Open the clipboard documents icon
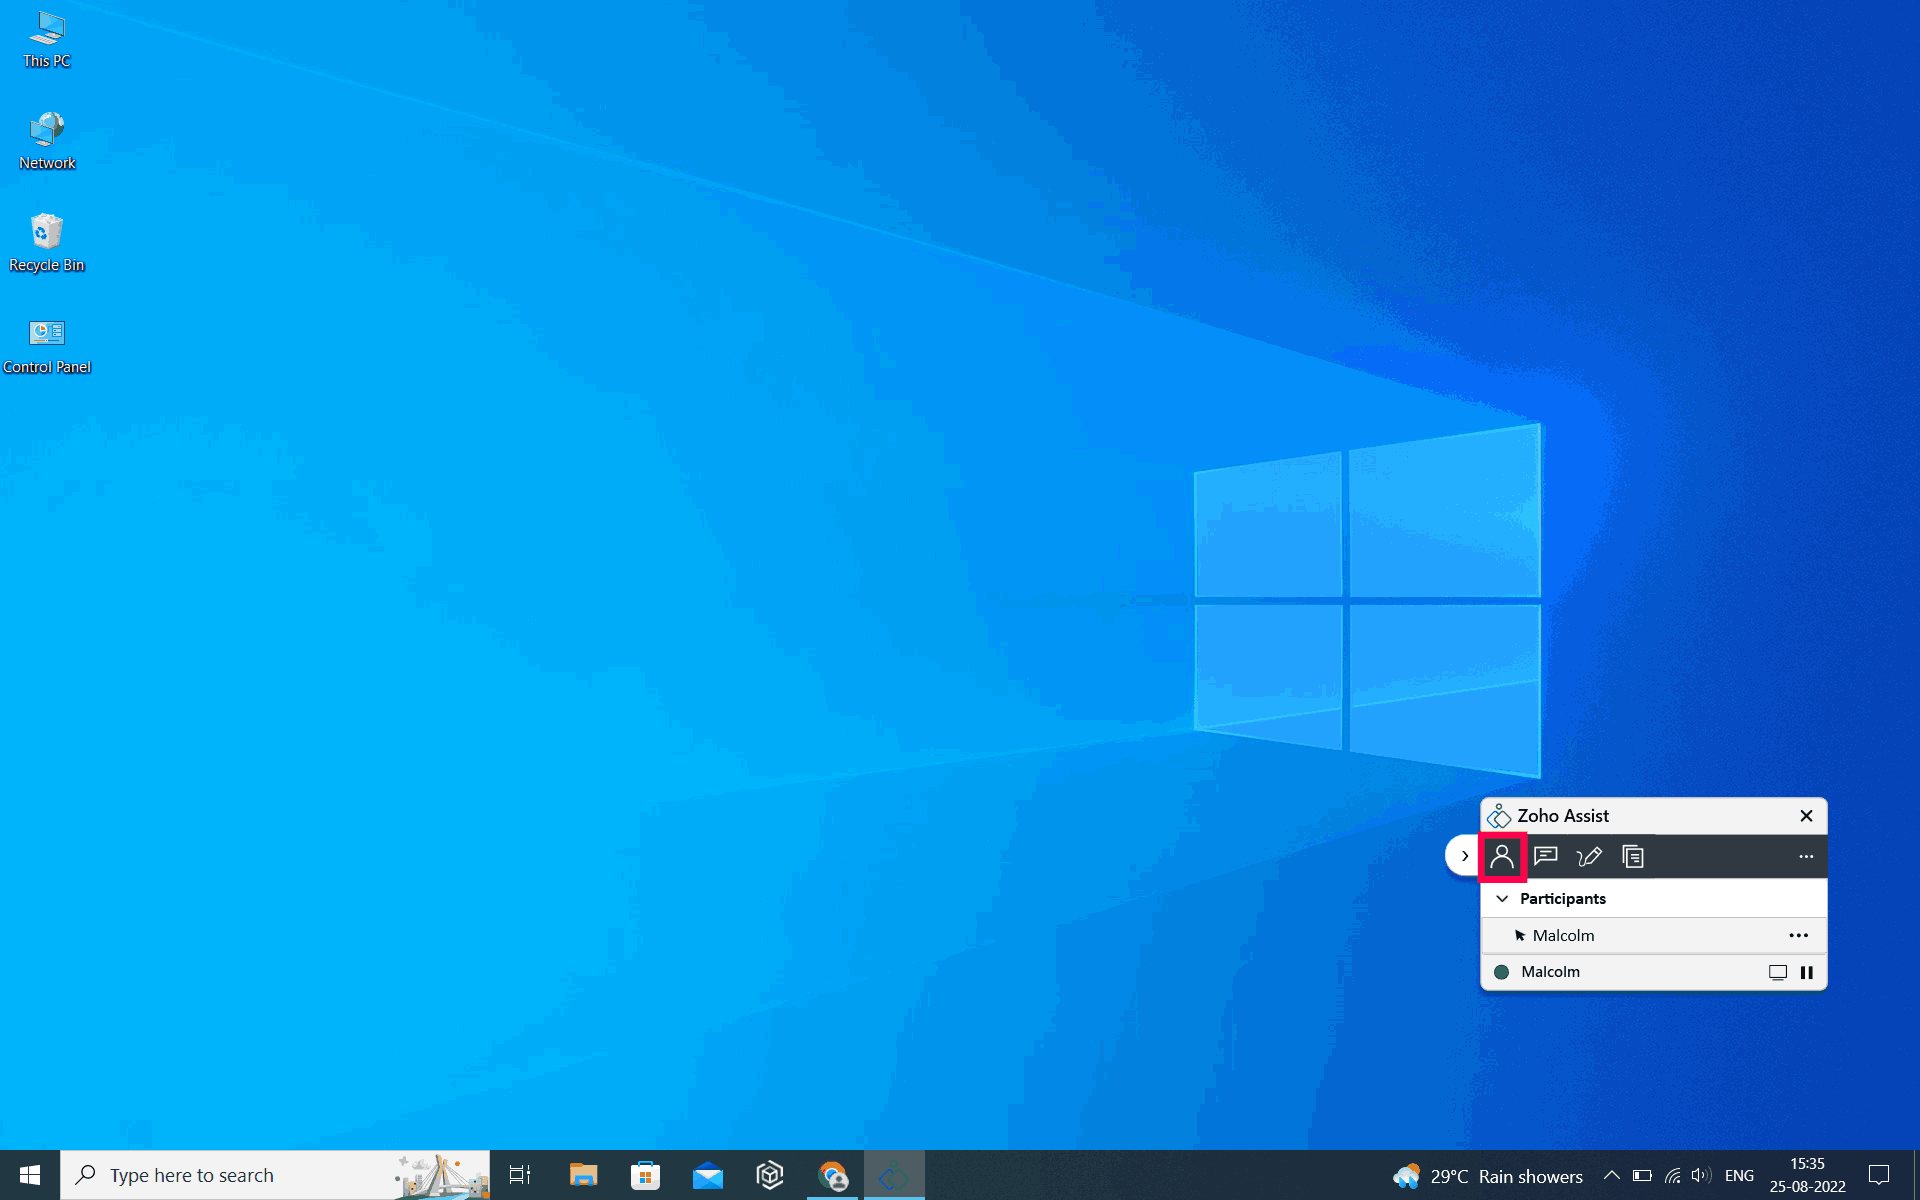 [x=1632, y=857]
